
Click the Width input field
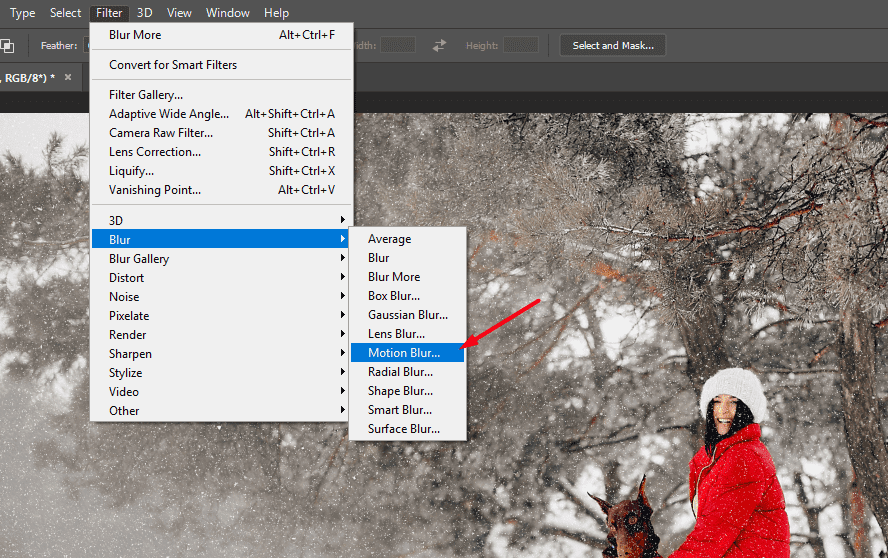398,45
